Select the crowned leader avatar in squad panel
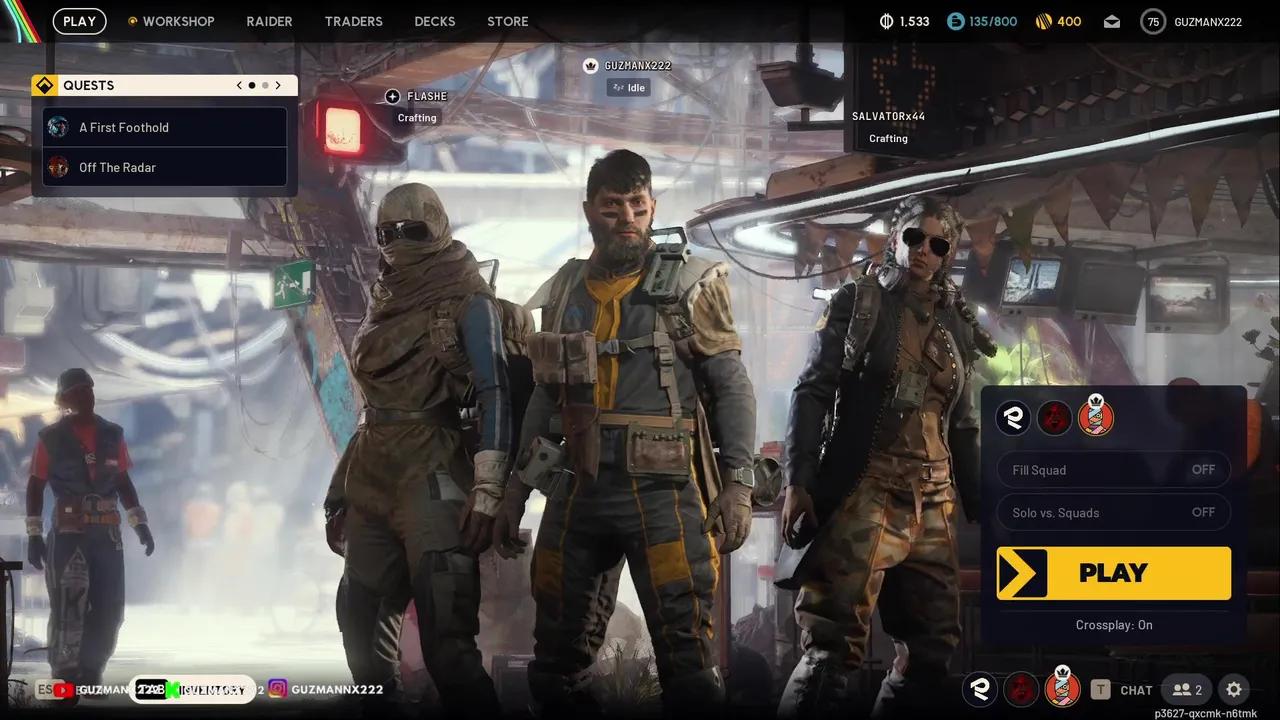The width and height of the screenshot is (1280, 720). (x=1096, y=416)
